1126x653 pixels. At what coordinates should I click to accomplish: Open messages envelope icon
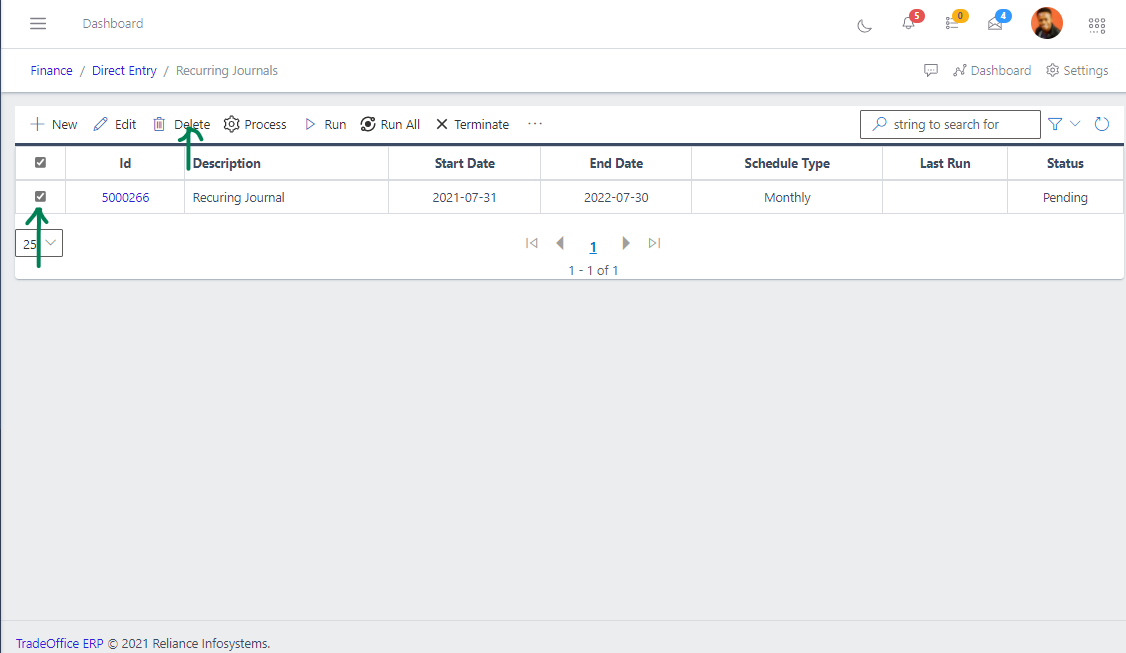pyautogui.click(x=995, y=24)
